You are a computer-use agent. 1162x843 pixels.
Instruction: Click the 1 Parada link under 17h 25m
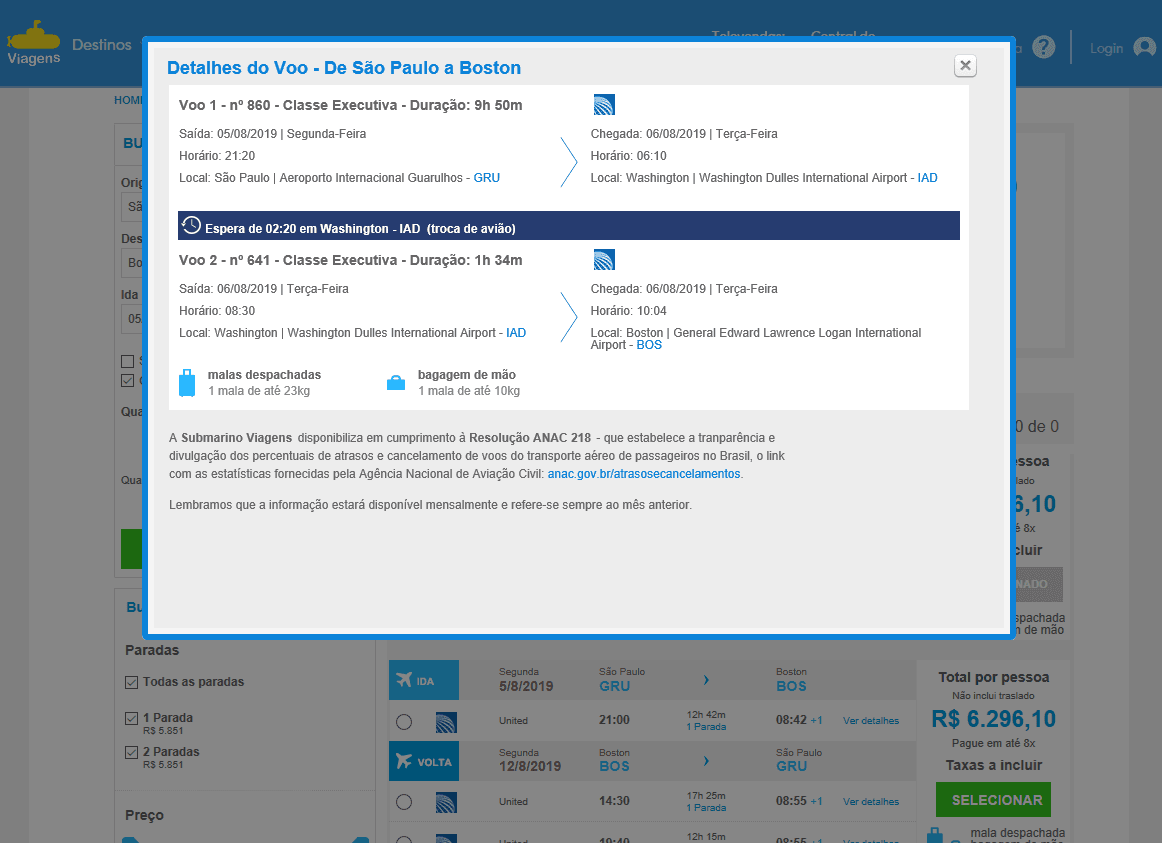click(706, 807)
